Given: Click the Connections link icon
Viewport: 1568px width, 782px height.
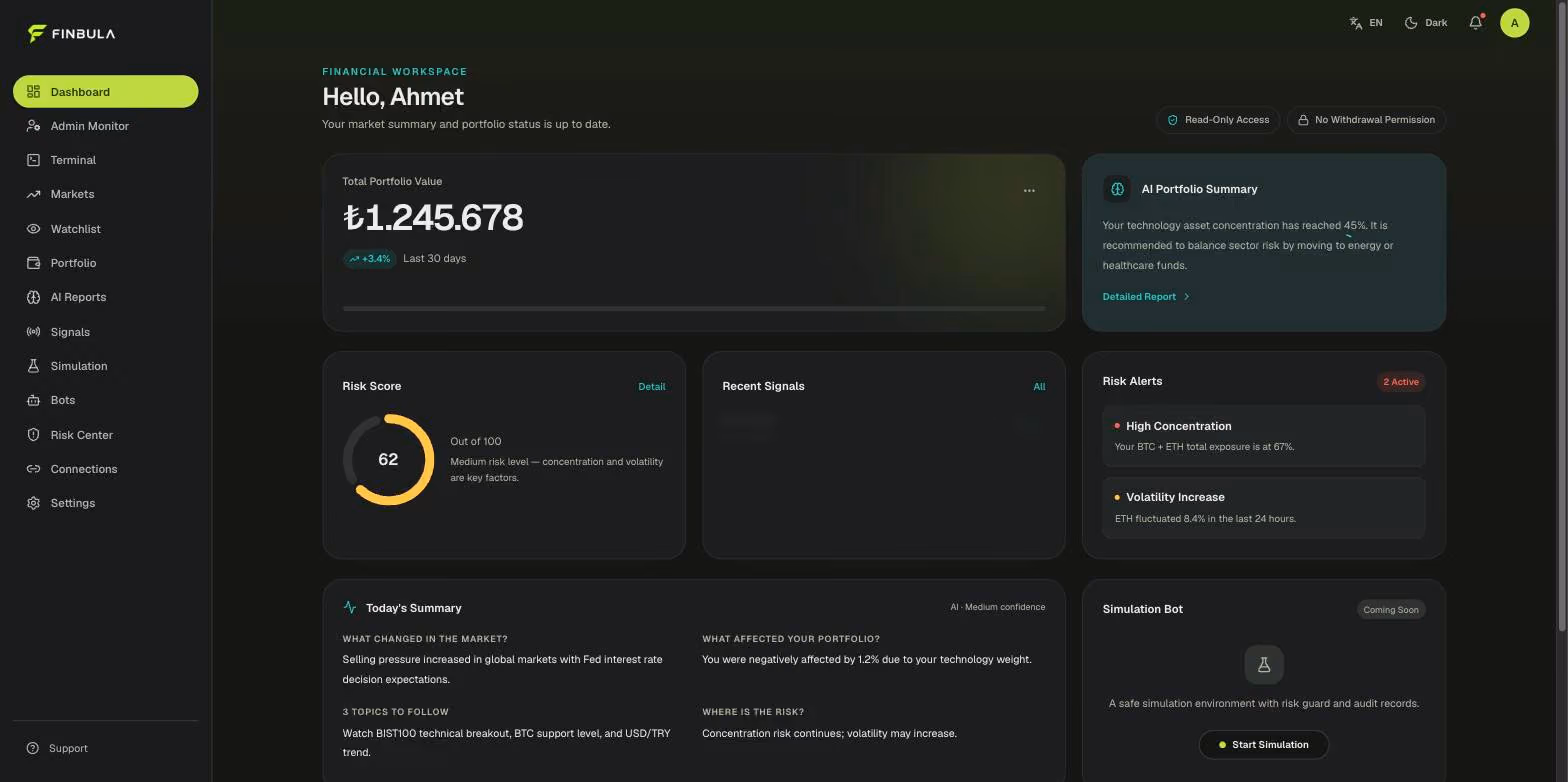Looking at the screenshot, I should pyautogui.click(x=33, y=469).
